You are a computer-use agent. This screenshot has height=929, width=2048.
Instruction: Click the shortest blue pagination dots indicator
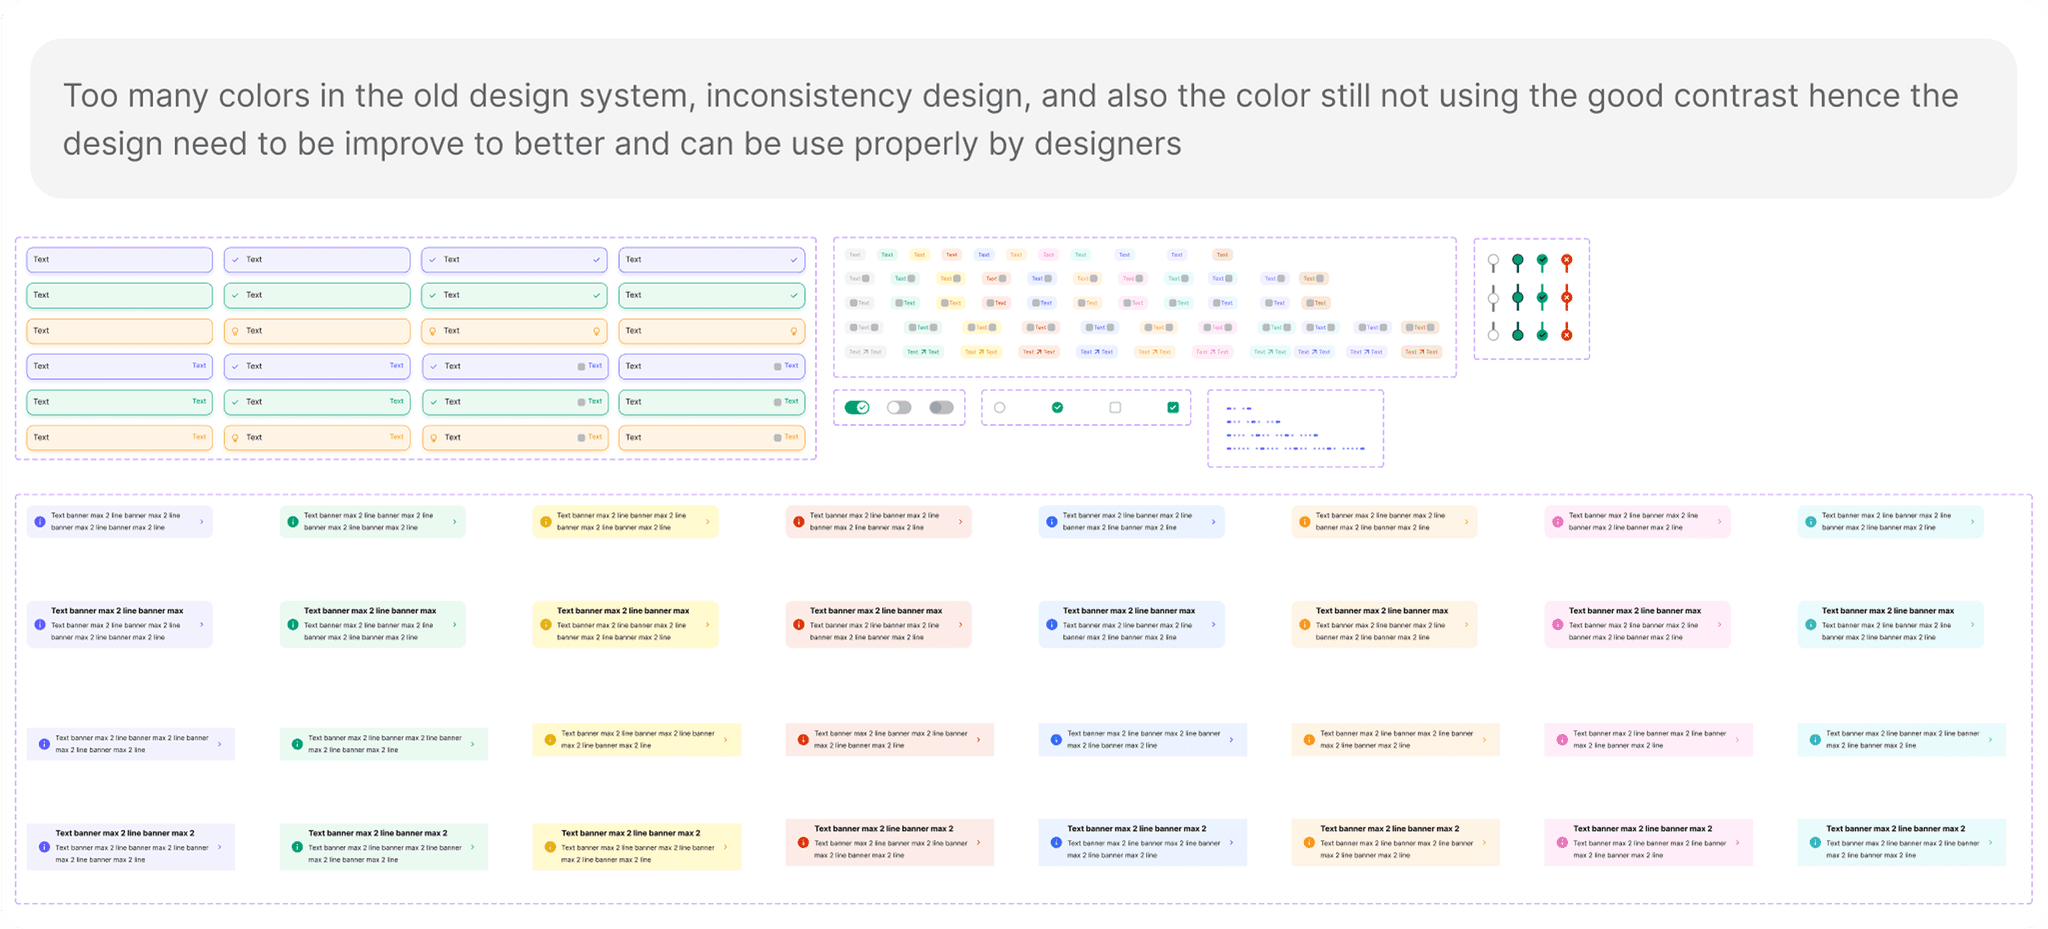point(1239,408)
